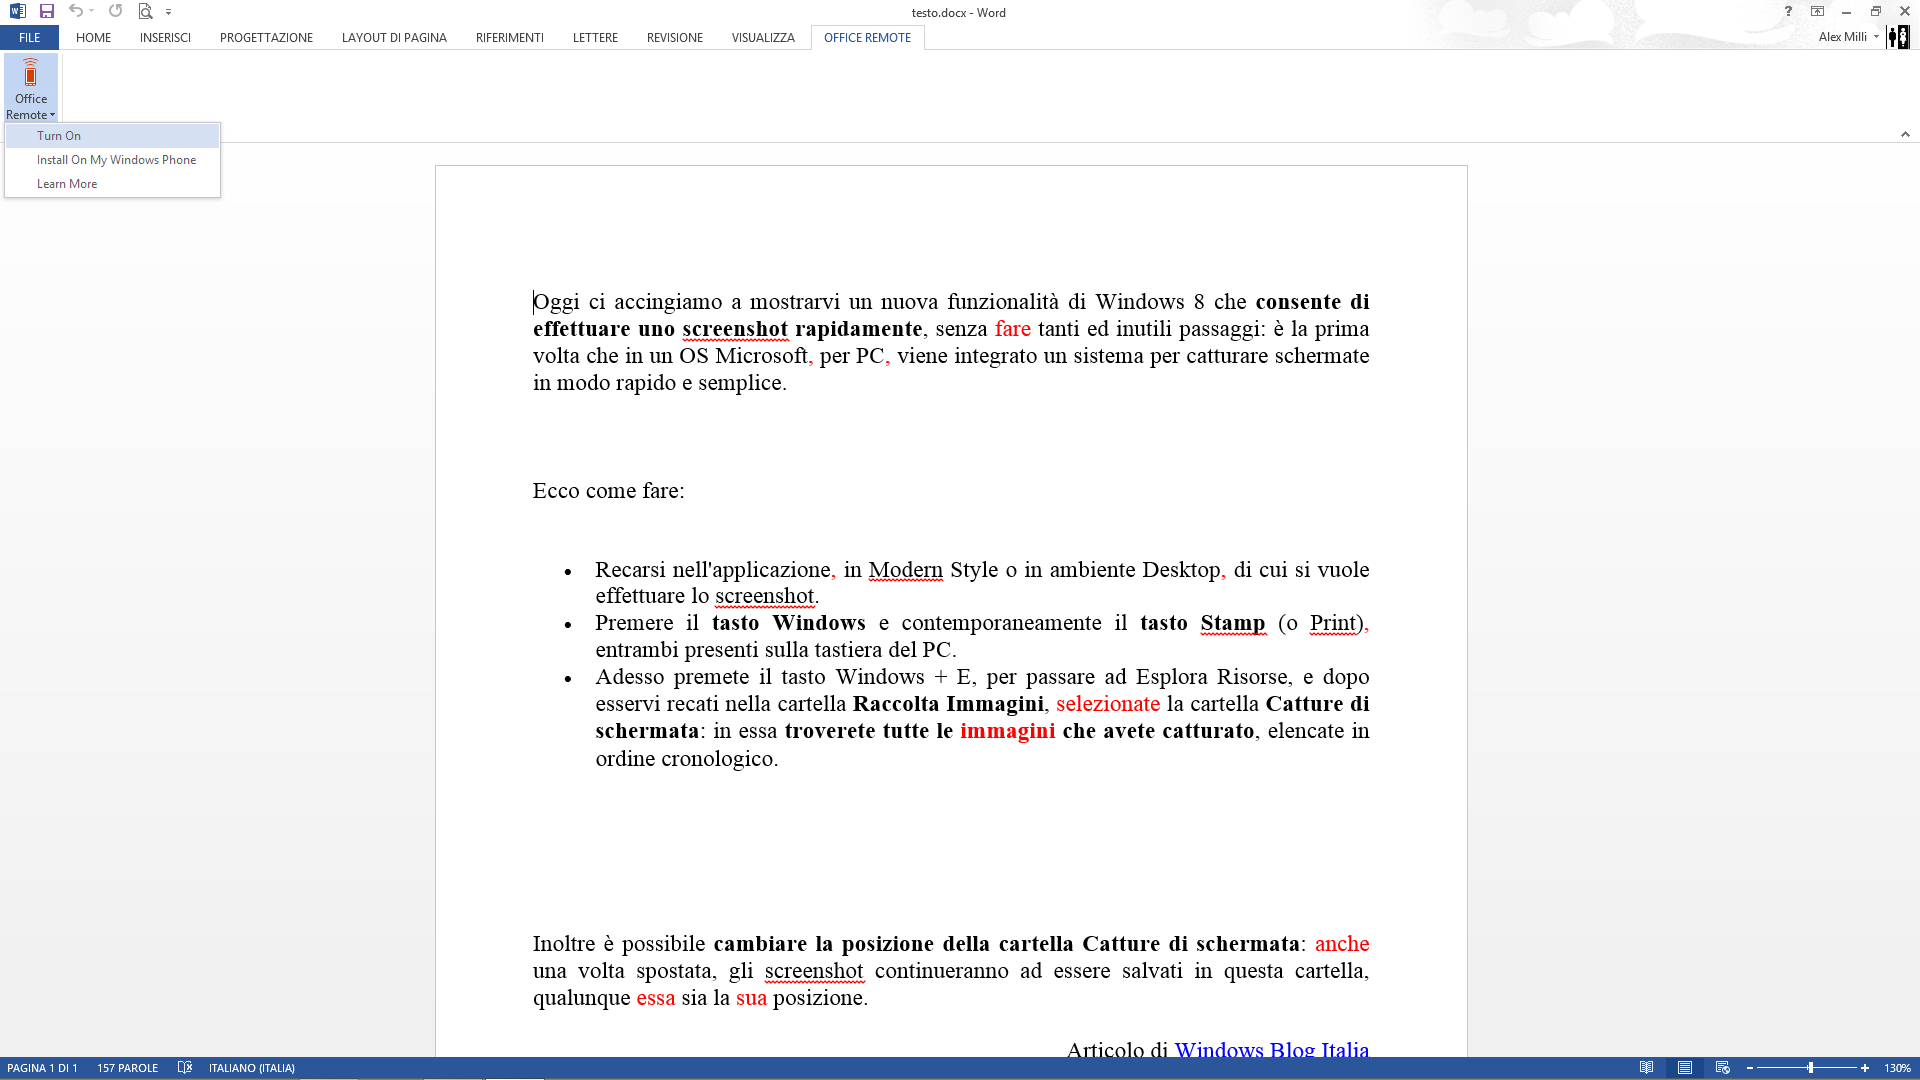
Task: Save the document with the floppy disk icon
Action: click(x=46, y=11)
